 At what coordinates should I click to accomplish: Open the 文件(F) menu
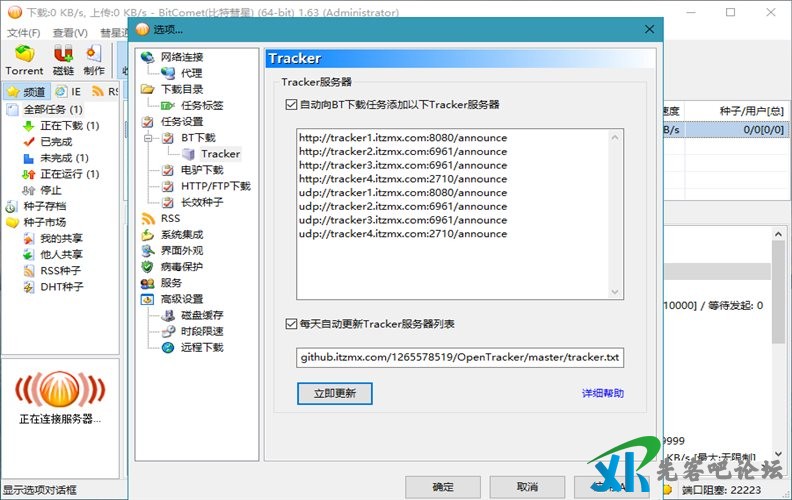(23, 33)
